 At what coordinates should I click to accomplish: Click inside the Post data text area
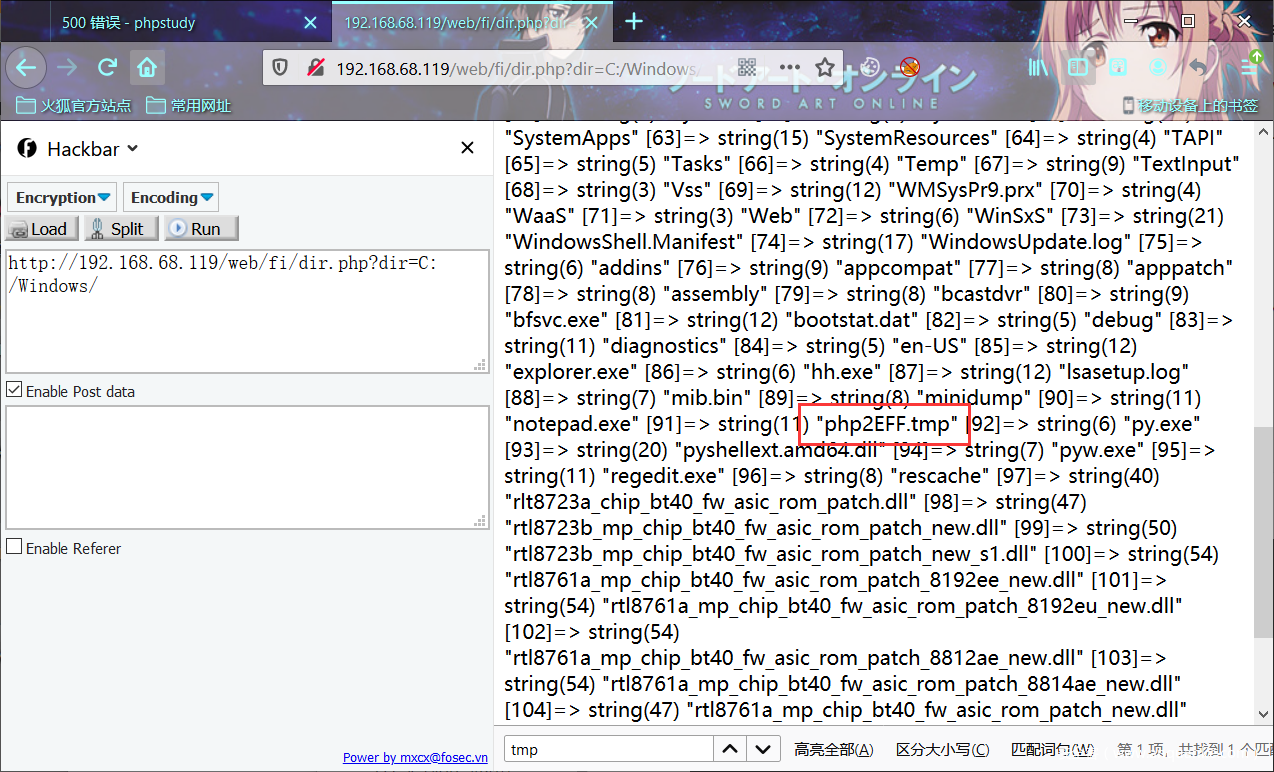[x=246, y=466]
